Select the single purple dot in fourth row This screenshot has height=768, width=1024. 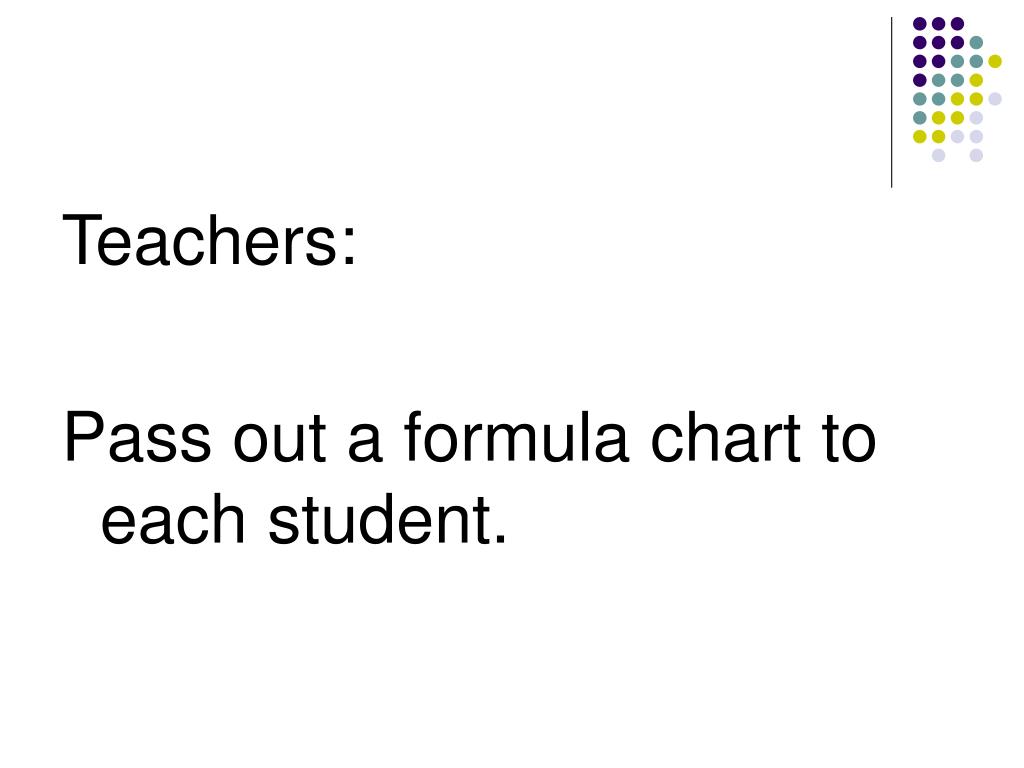(920, 80)
